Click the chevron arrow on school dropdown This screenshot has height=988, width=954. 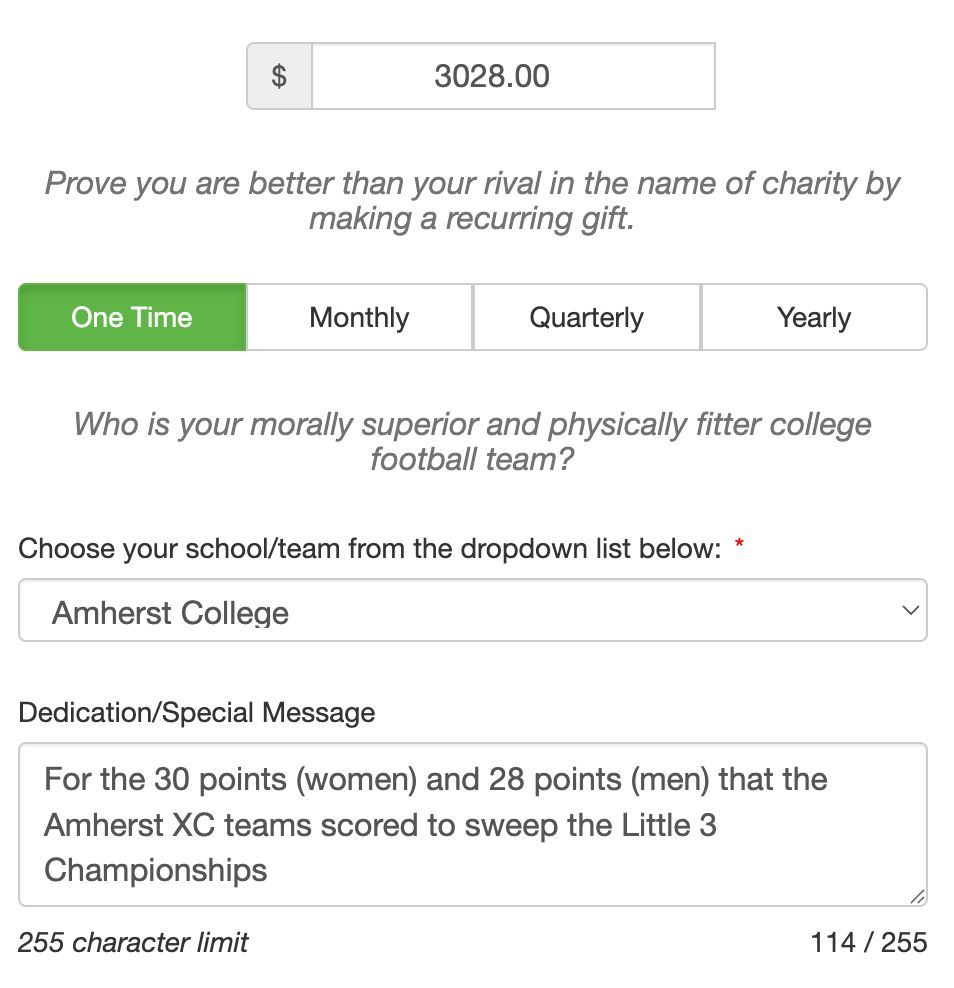909,610
